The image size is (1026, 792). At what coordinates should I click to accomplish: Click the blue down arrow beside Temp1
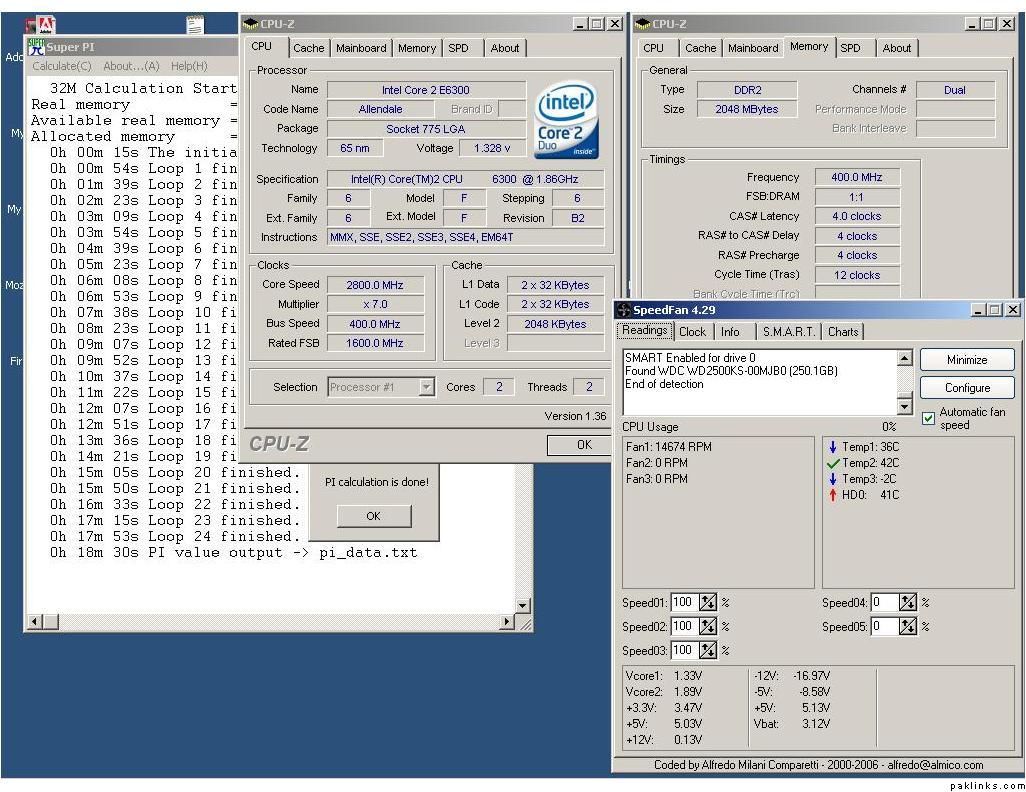point(832,447)
